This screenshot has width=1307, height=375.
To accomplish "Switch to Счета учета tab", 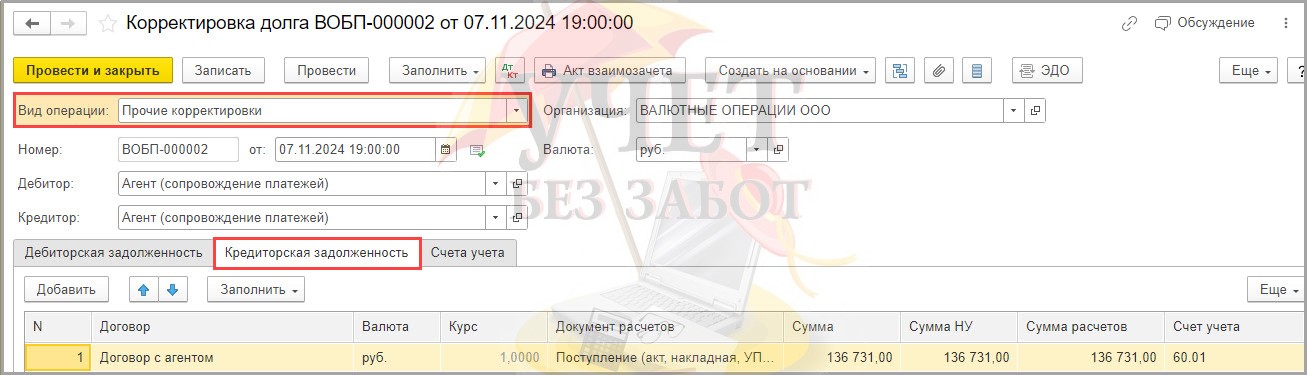I will [x=468, y=253].
